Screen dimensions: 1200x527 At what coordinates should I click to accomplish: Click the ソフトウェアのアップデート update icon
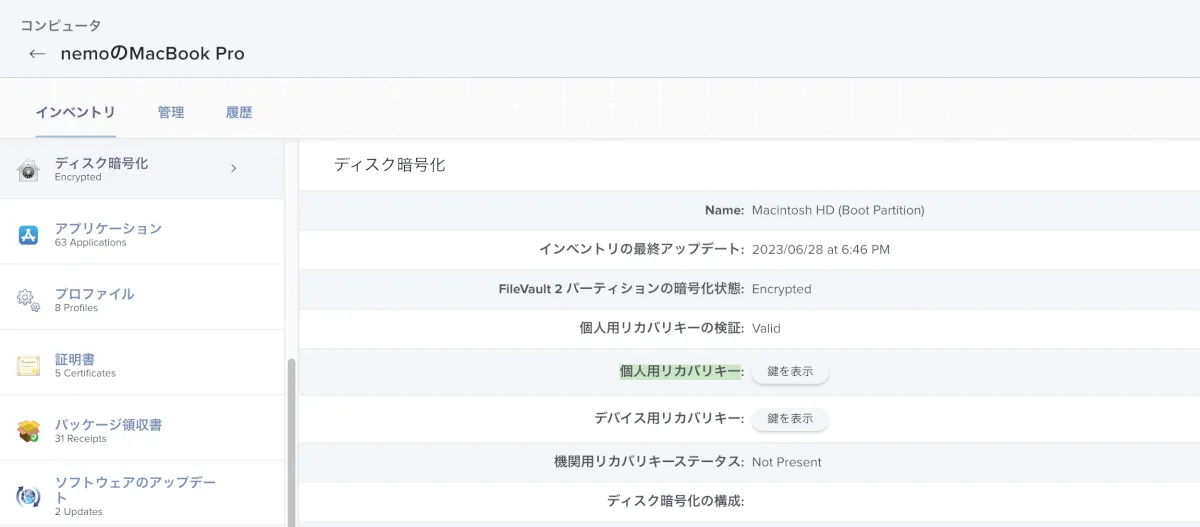[x=28, y=496]
